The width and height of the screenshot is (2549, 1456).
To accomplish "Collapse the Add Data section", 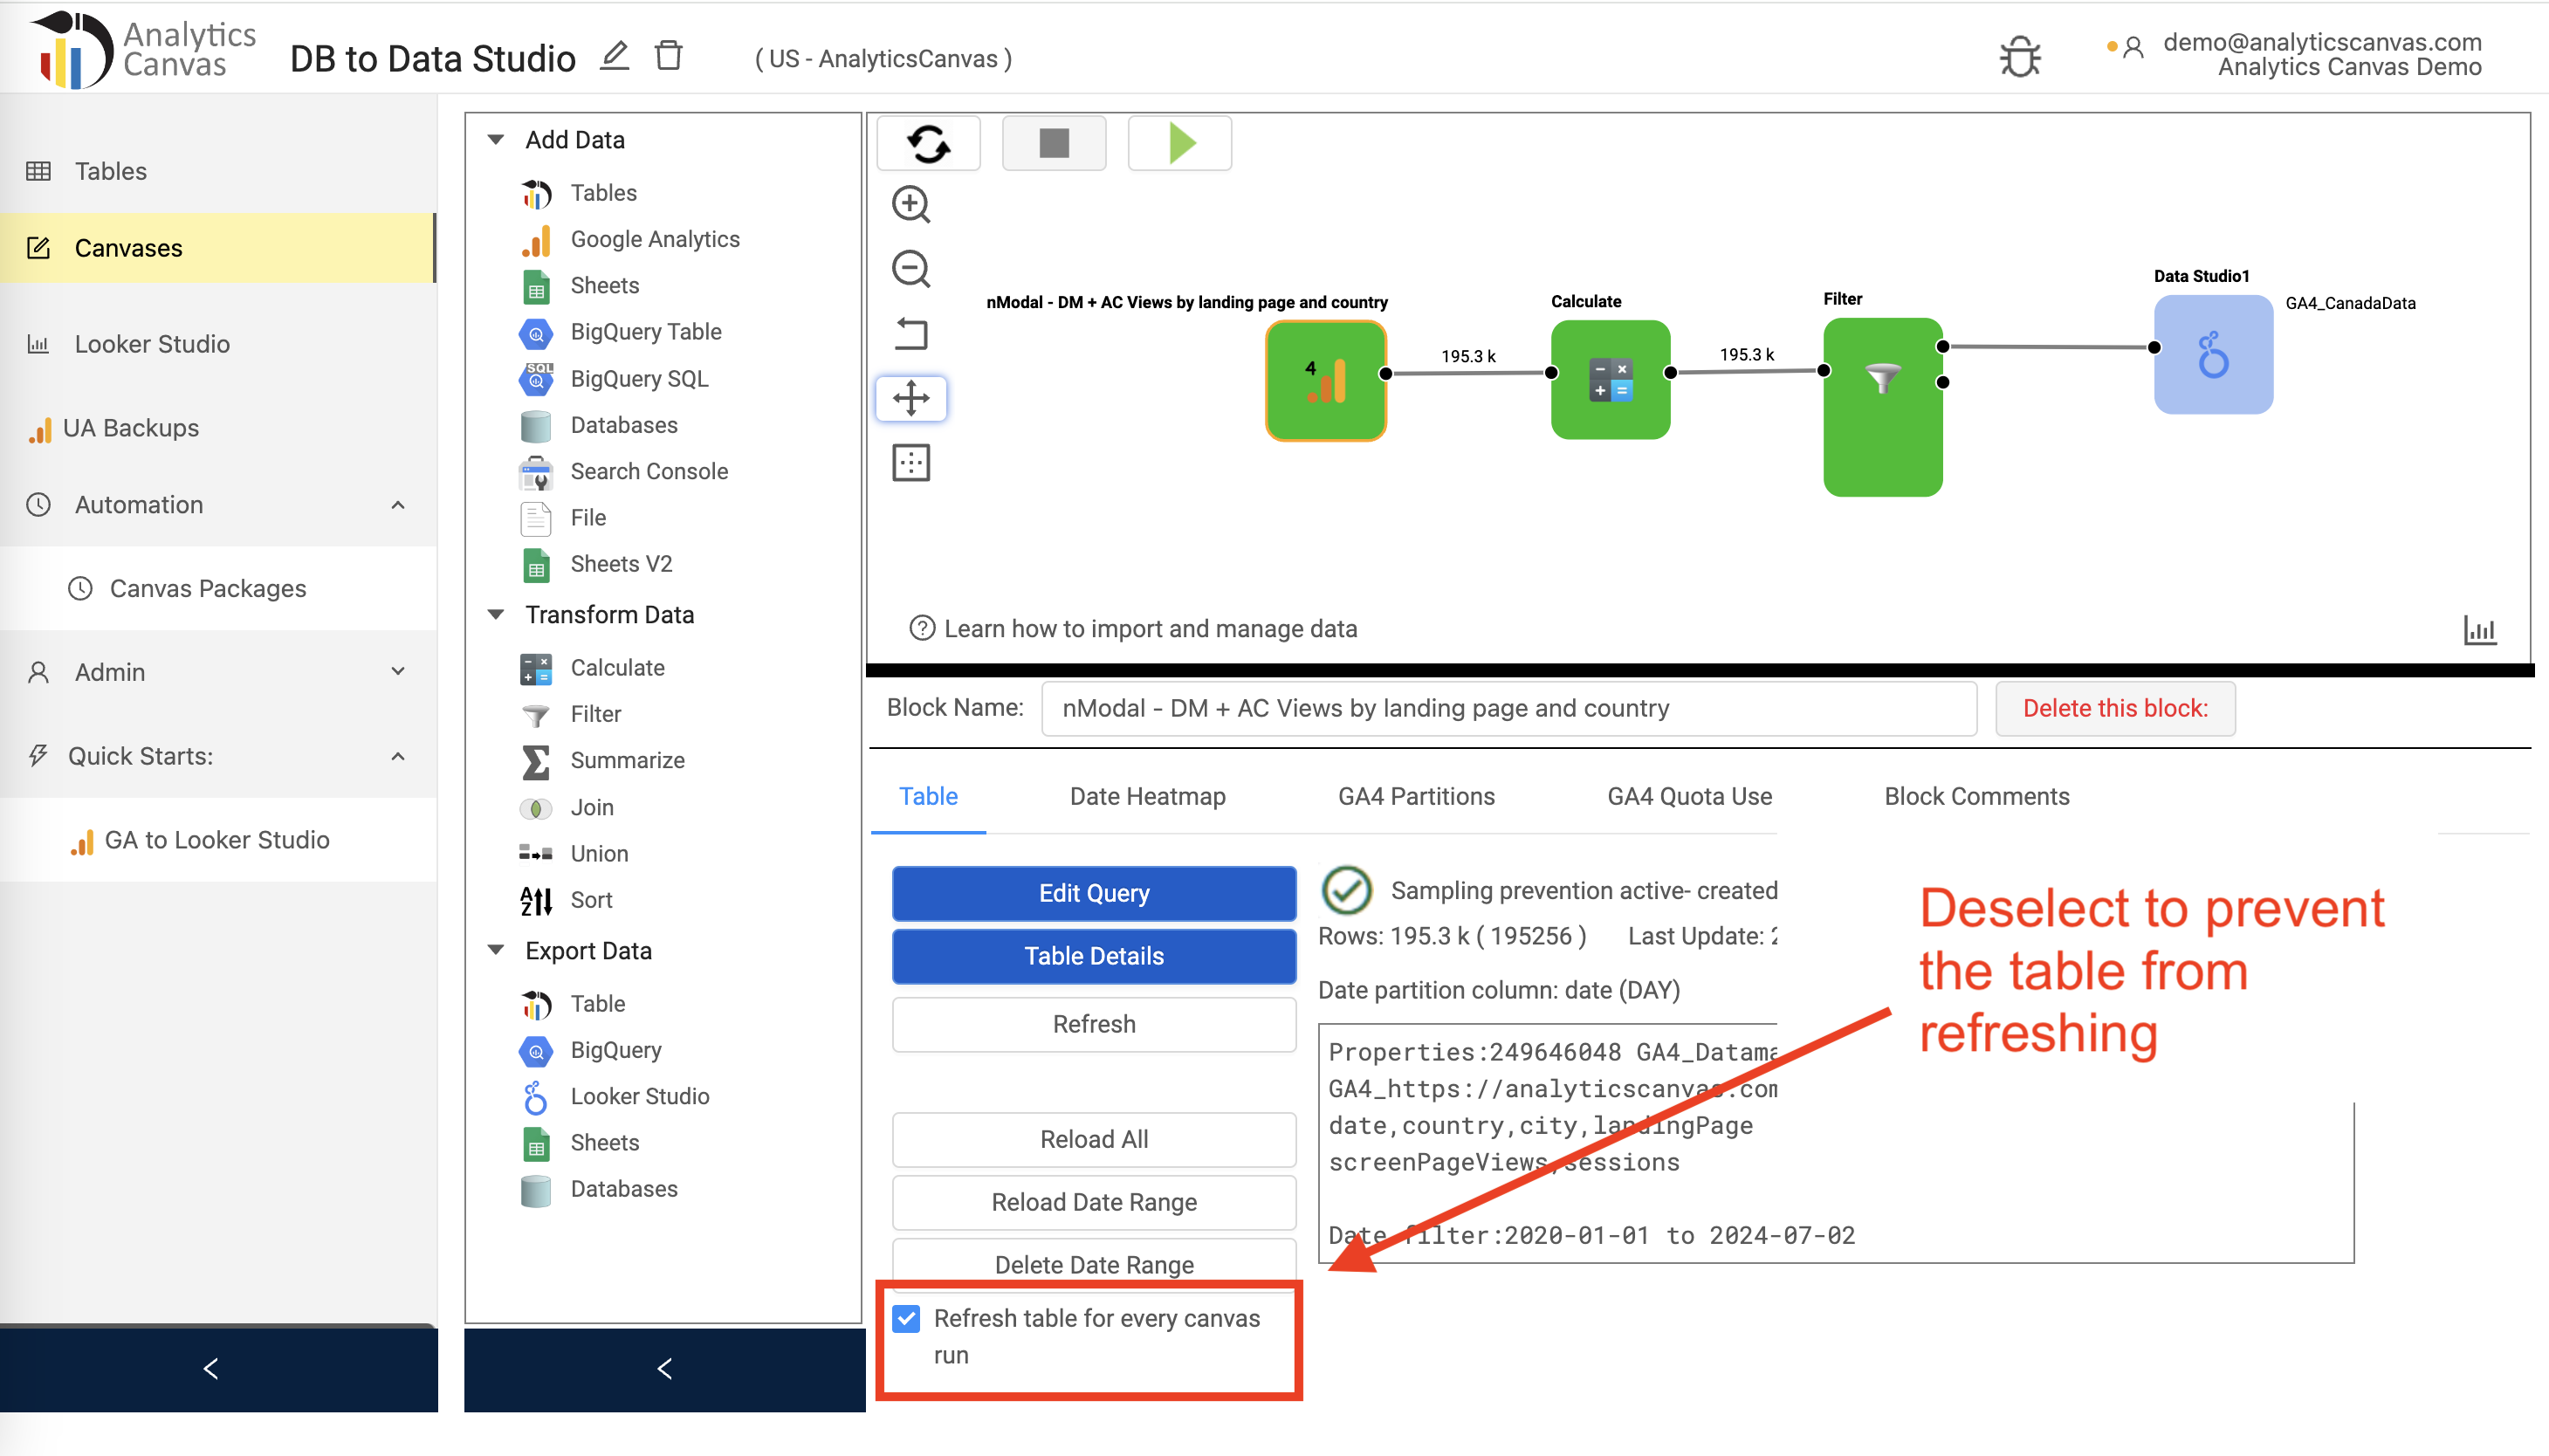I will click(495, 140).
